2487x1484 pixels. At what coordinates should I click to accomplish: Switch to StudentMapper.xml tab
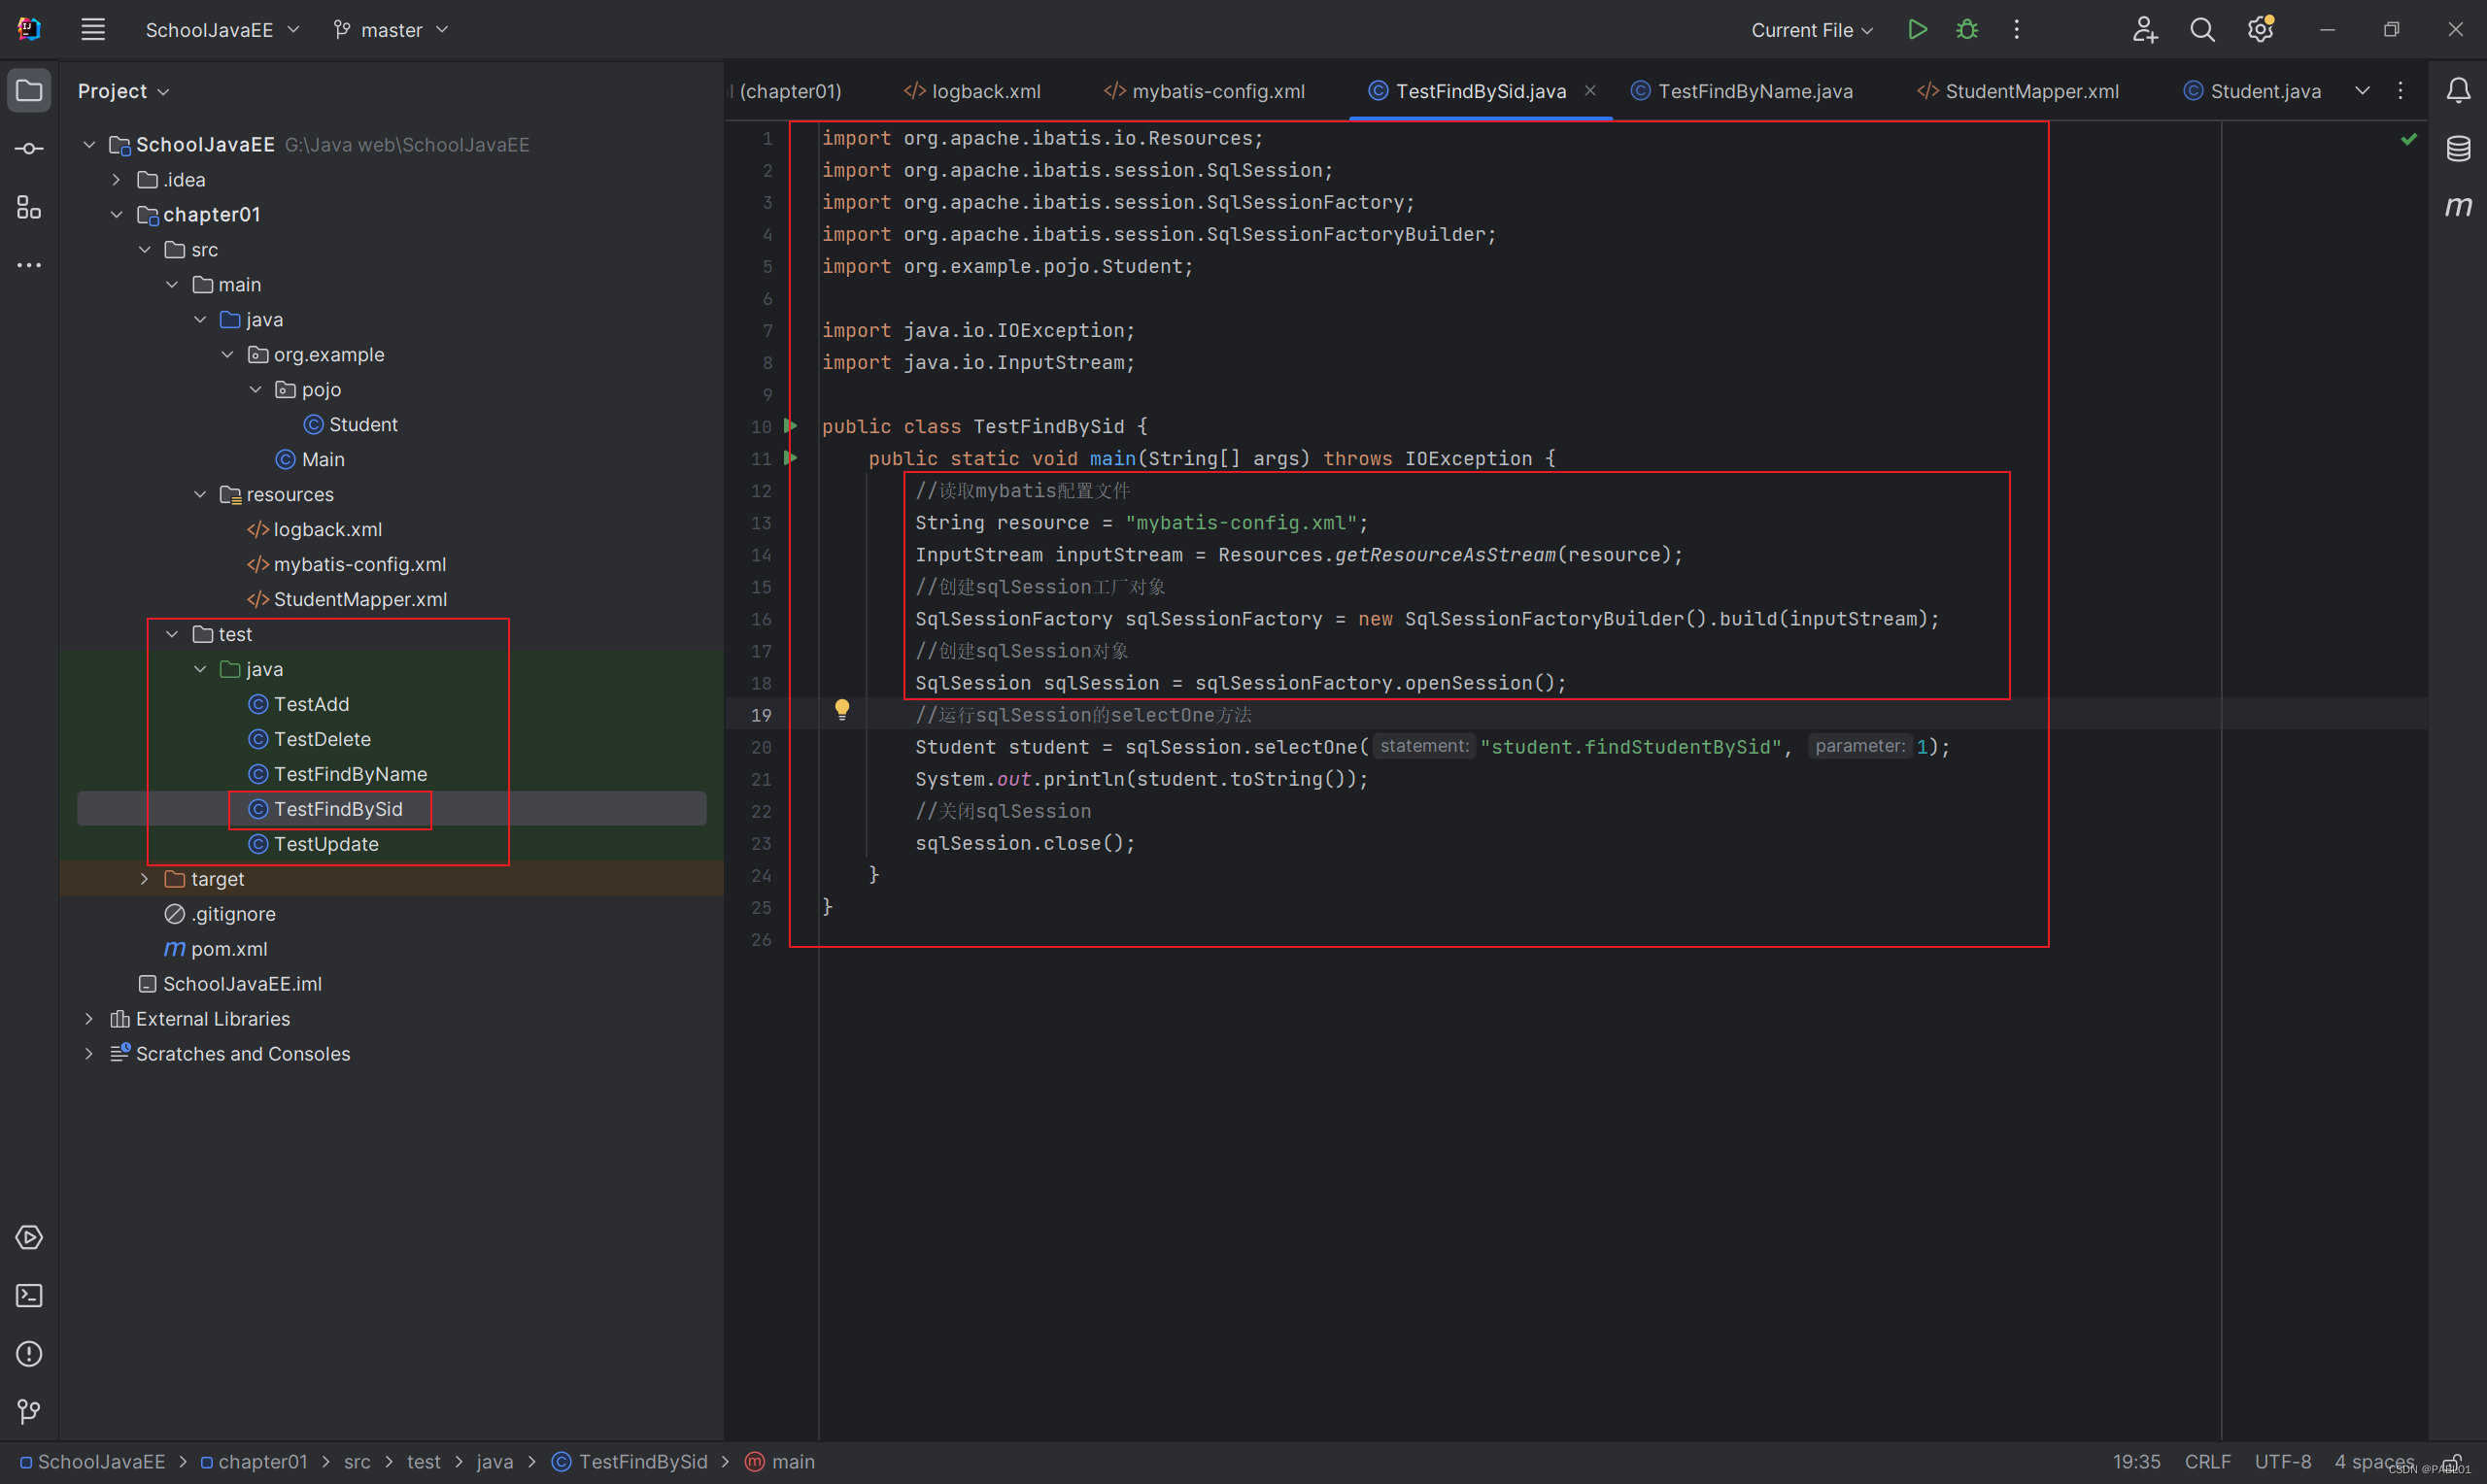pos(2018,91)
